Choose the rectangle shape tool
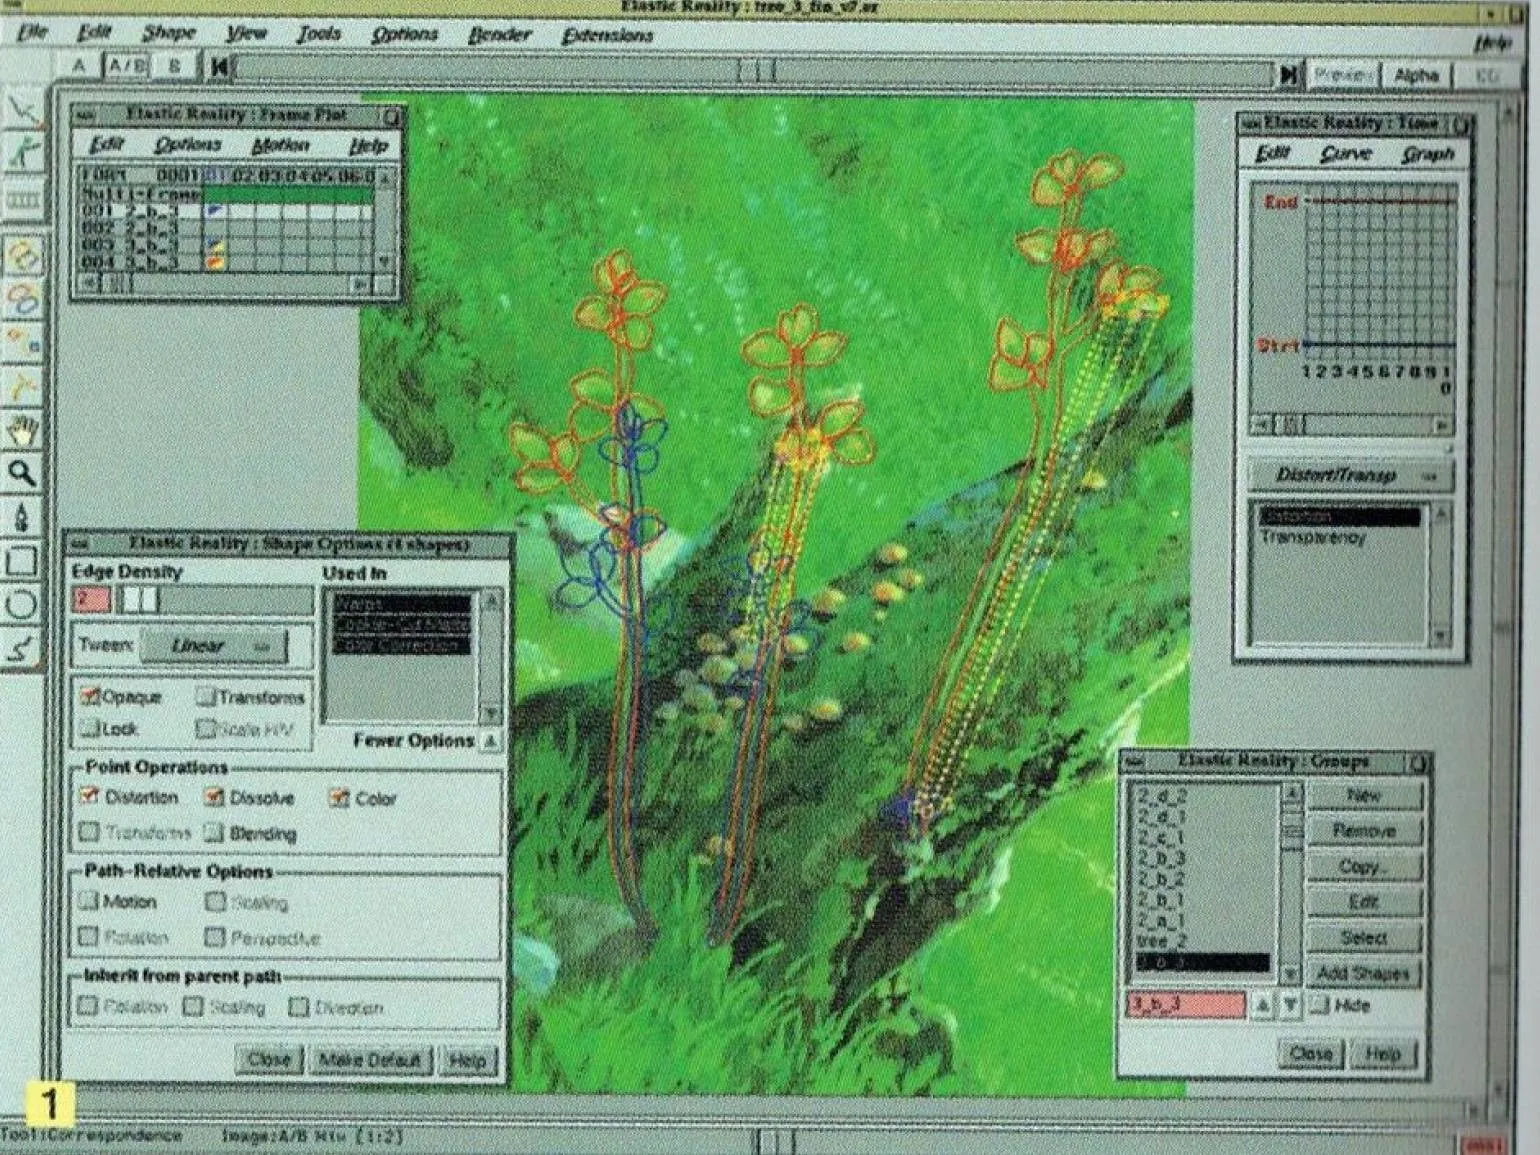 (22, 561)
